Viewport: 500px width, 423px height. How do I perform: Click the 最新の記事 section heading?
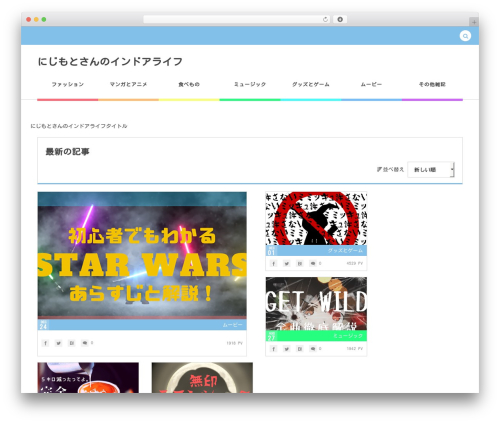[68, 152]
